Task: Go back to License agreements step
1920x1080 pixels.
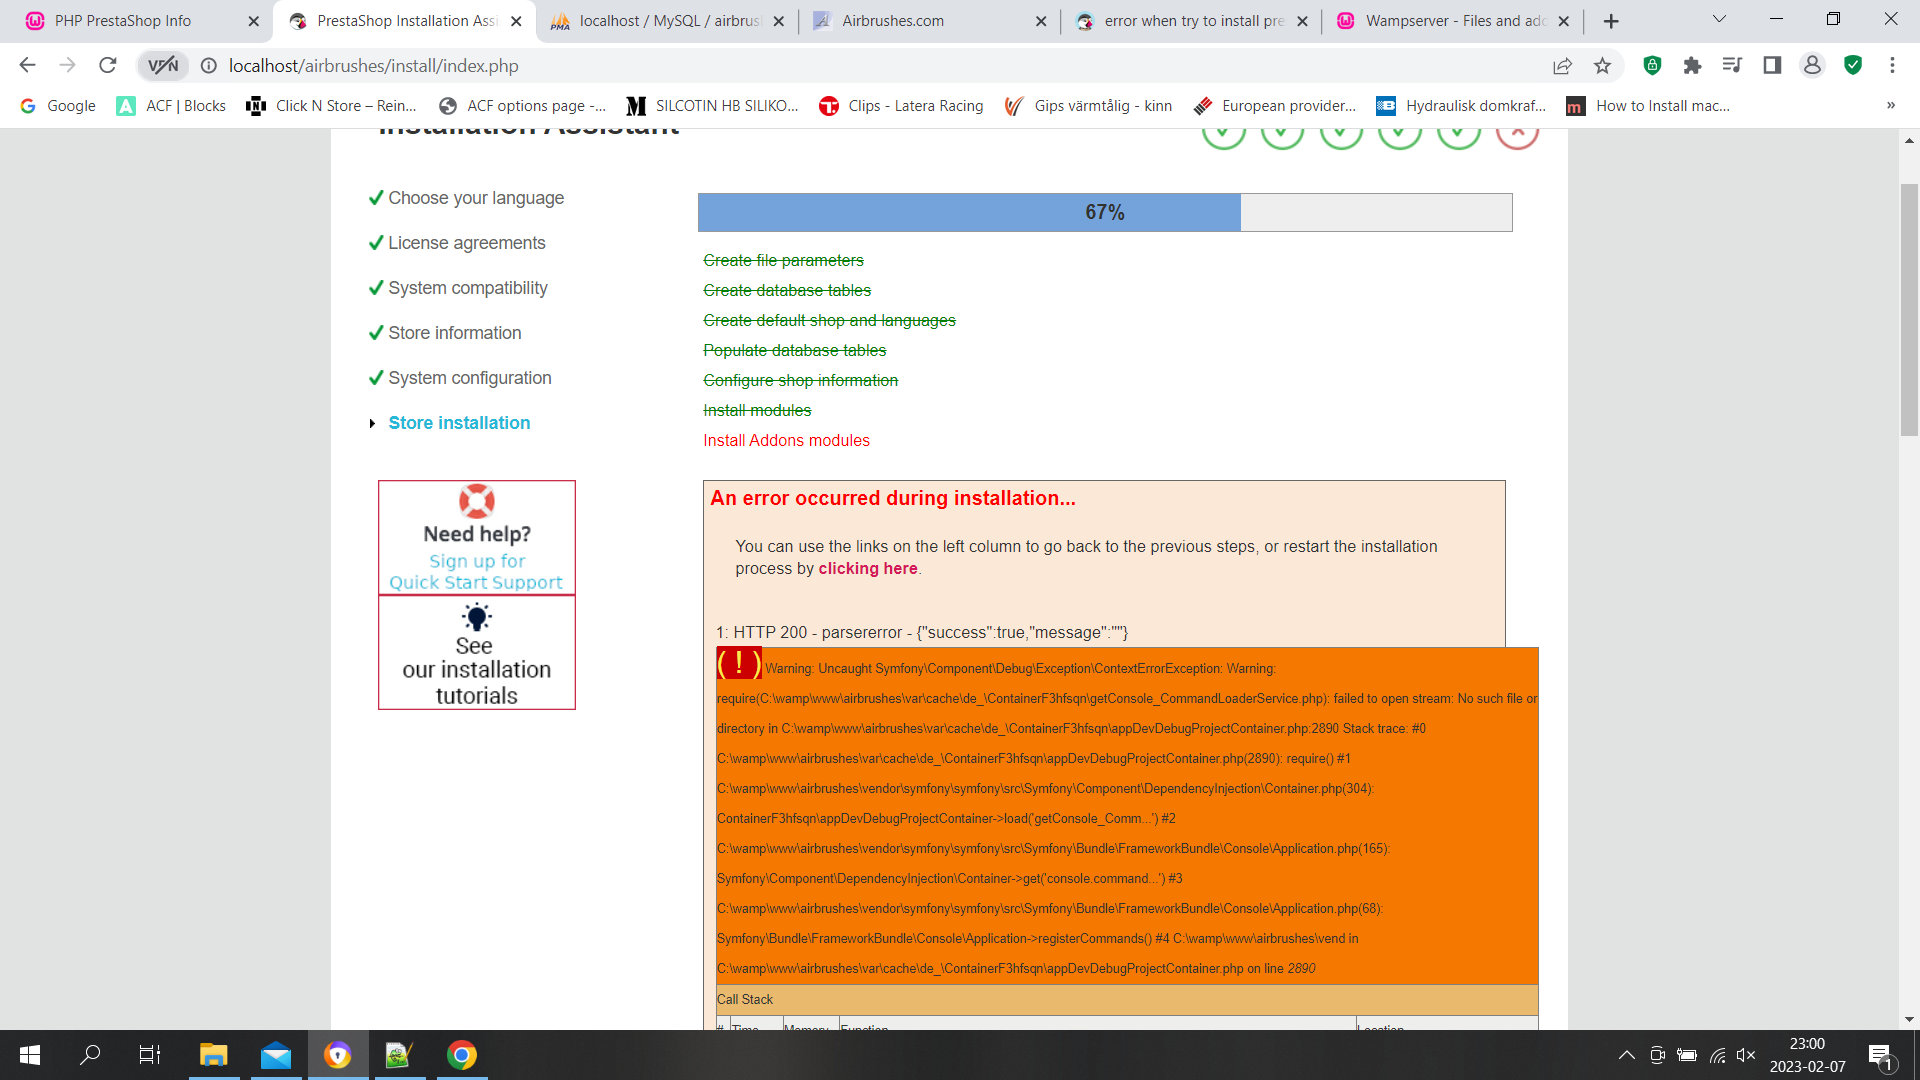Action: click(466, 243)
